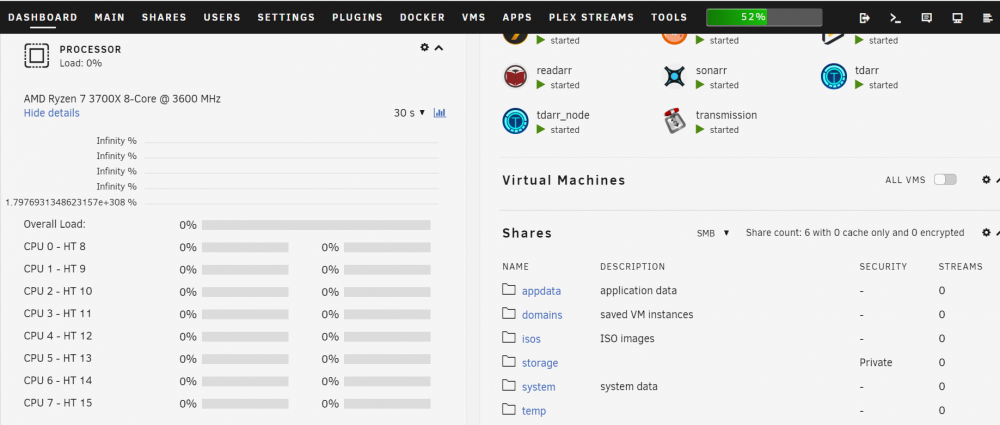Open the SMB protocol dropdown

click(x=713, y=233)
